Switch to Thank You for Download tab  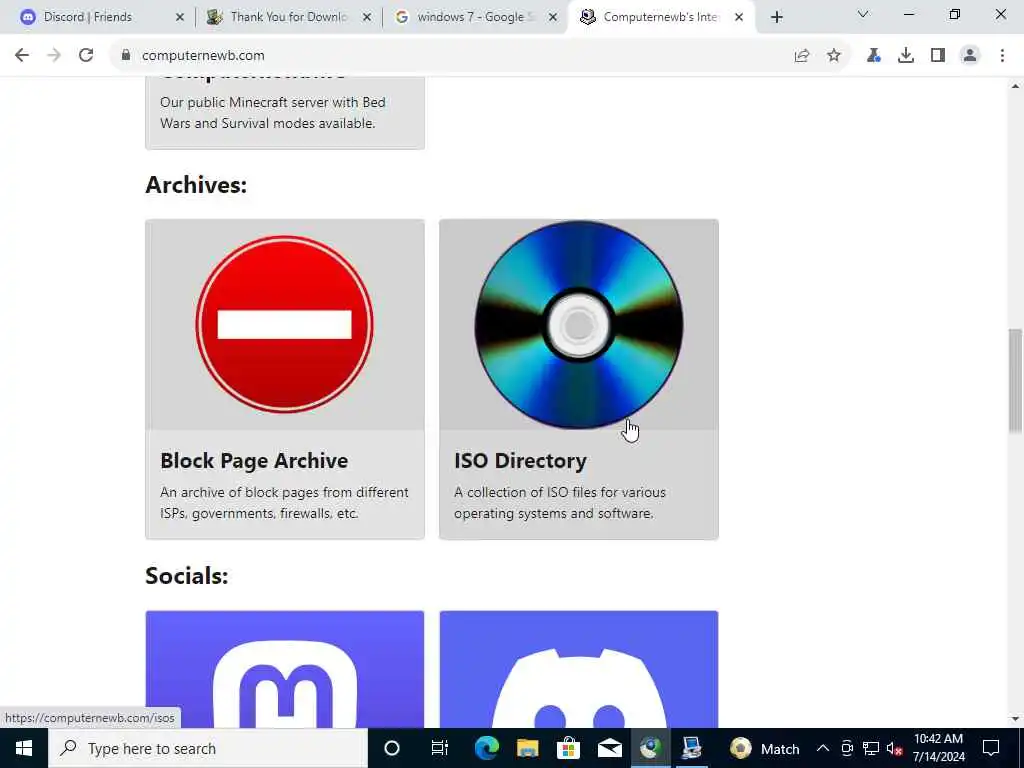289,17
